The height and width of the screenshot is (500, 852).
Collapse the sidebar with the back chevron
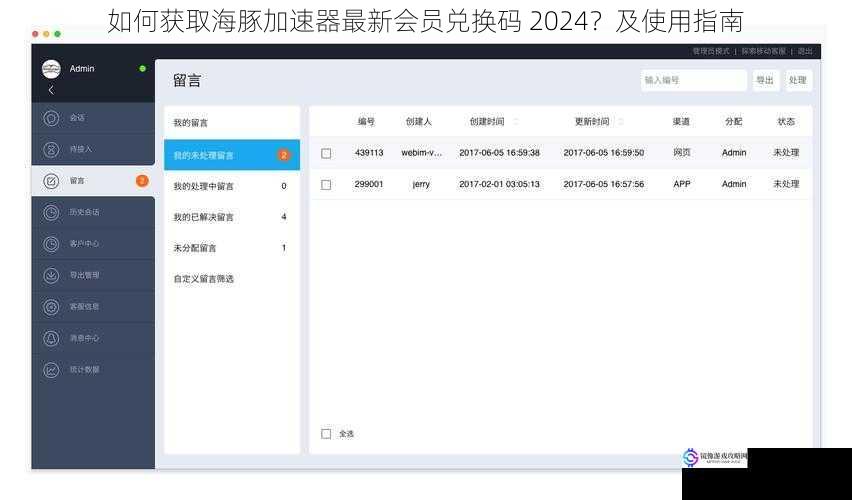point(51,90)
